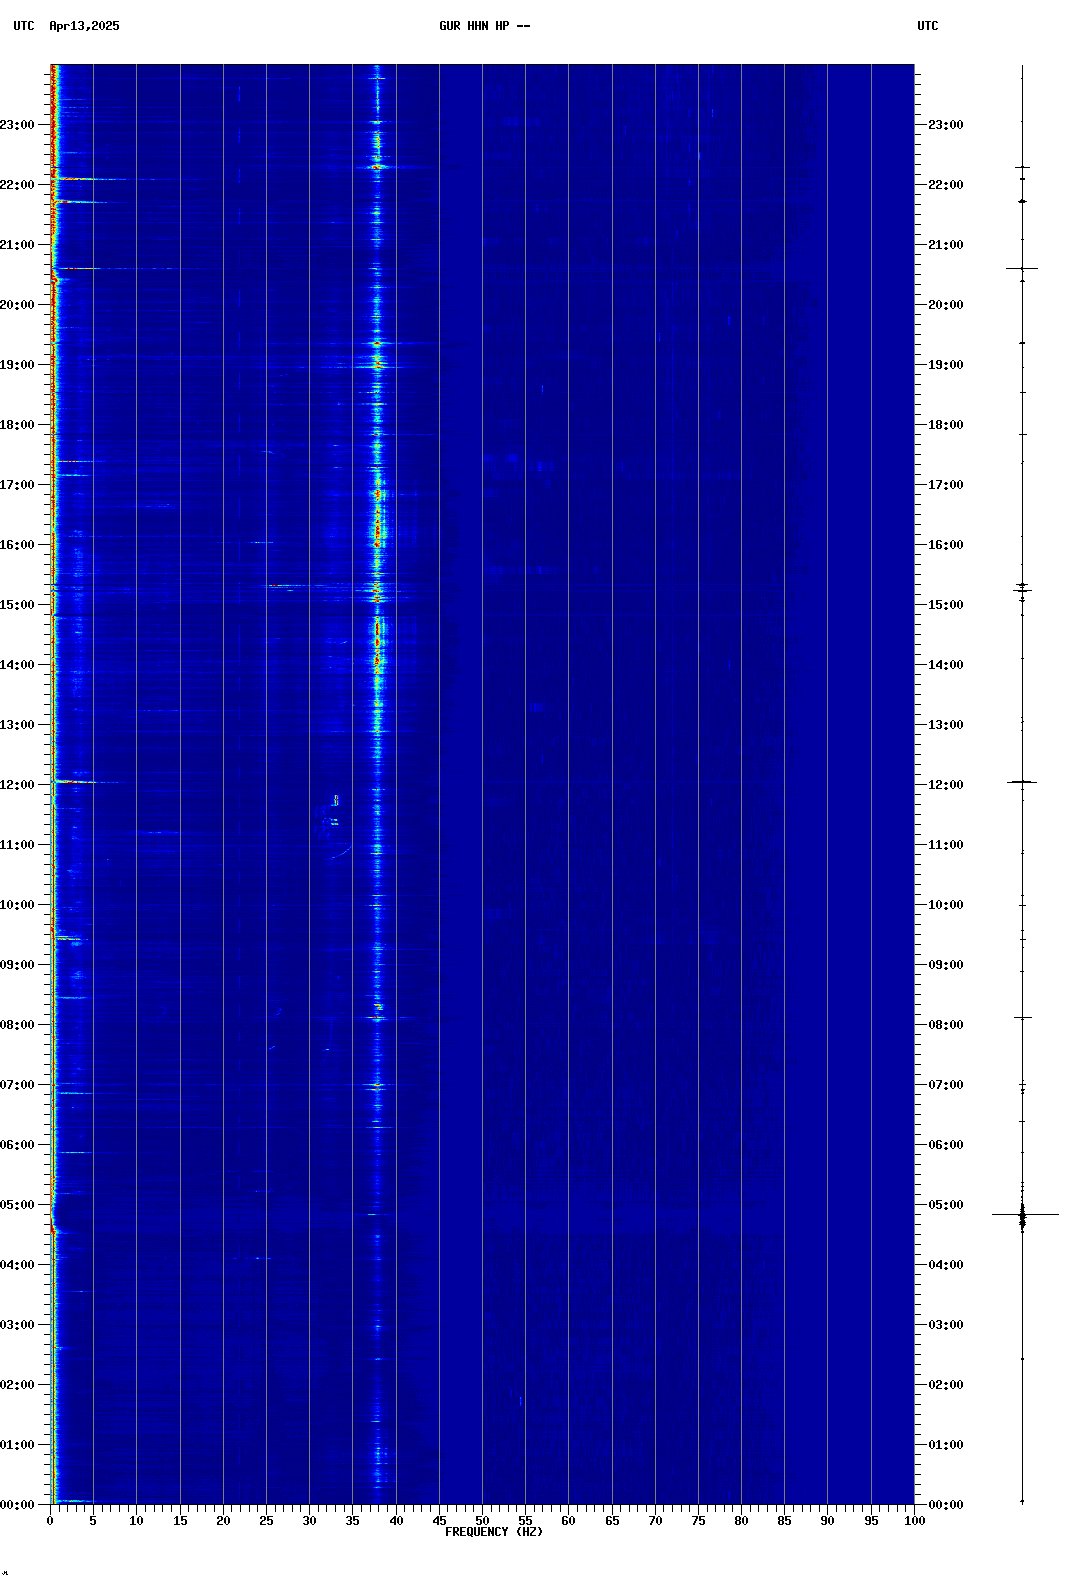This screenshot has width=1066, height=1584.
Task: Select the 12:00 label on right time axis
Action: tap(945, 785)
